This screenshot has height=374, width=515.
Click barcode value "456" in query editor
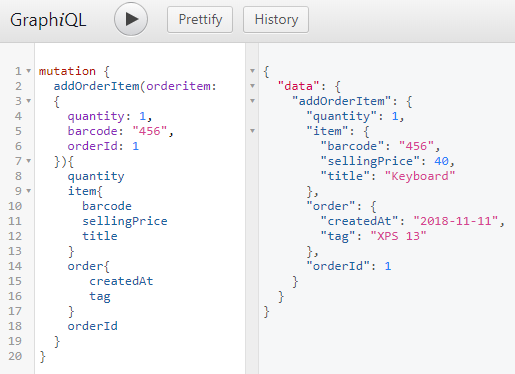150,131
